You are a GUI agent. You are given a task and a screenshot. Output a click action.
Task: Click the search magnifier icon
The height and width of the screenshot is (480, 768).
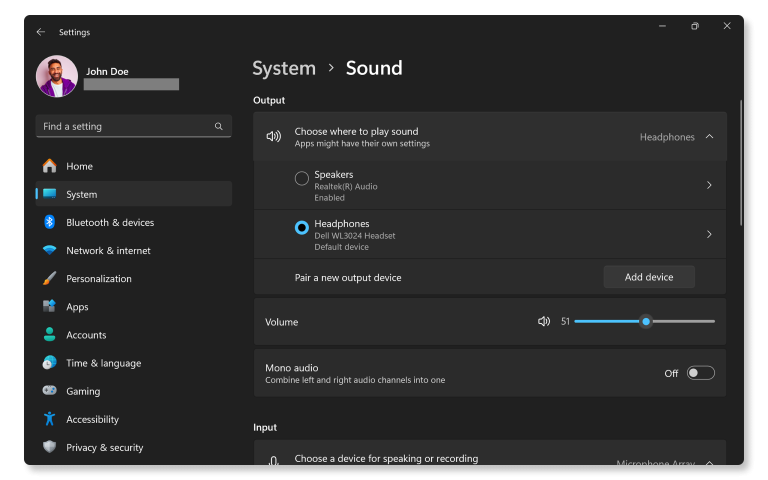pyautogui.click(x=218, y=126)
